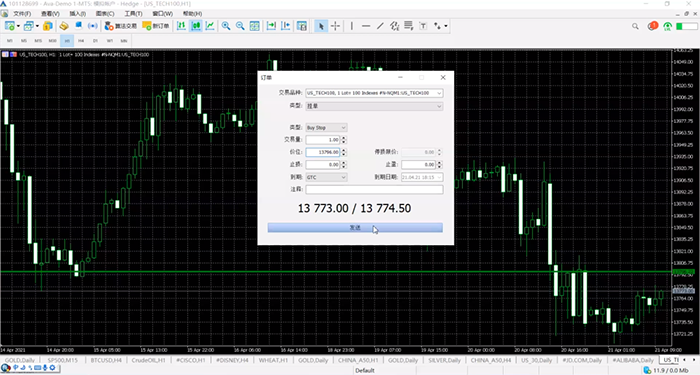Open the new chart icon in toolbar
700x375 pixels.
point(9,26)
